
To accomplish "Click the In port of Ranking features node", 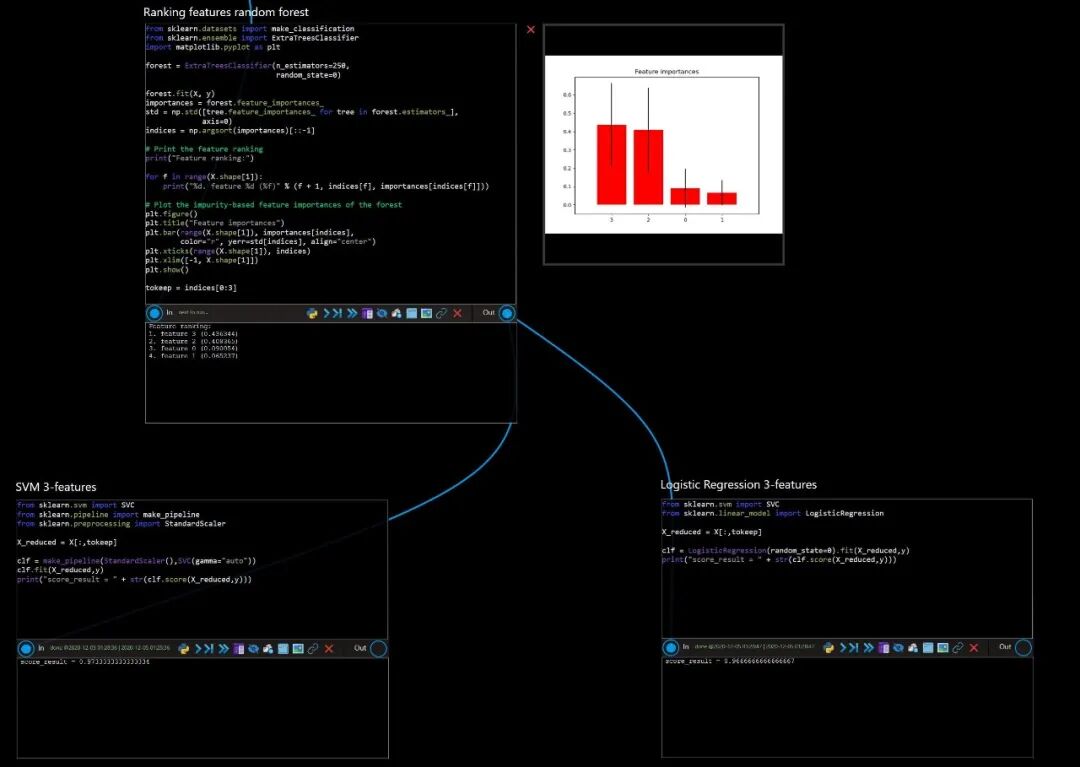I will pyautogui.click(x=154, y=313).
